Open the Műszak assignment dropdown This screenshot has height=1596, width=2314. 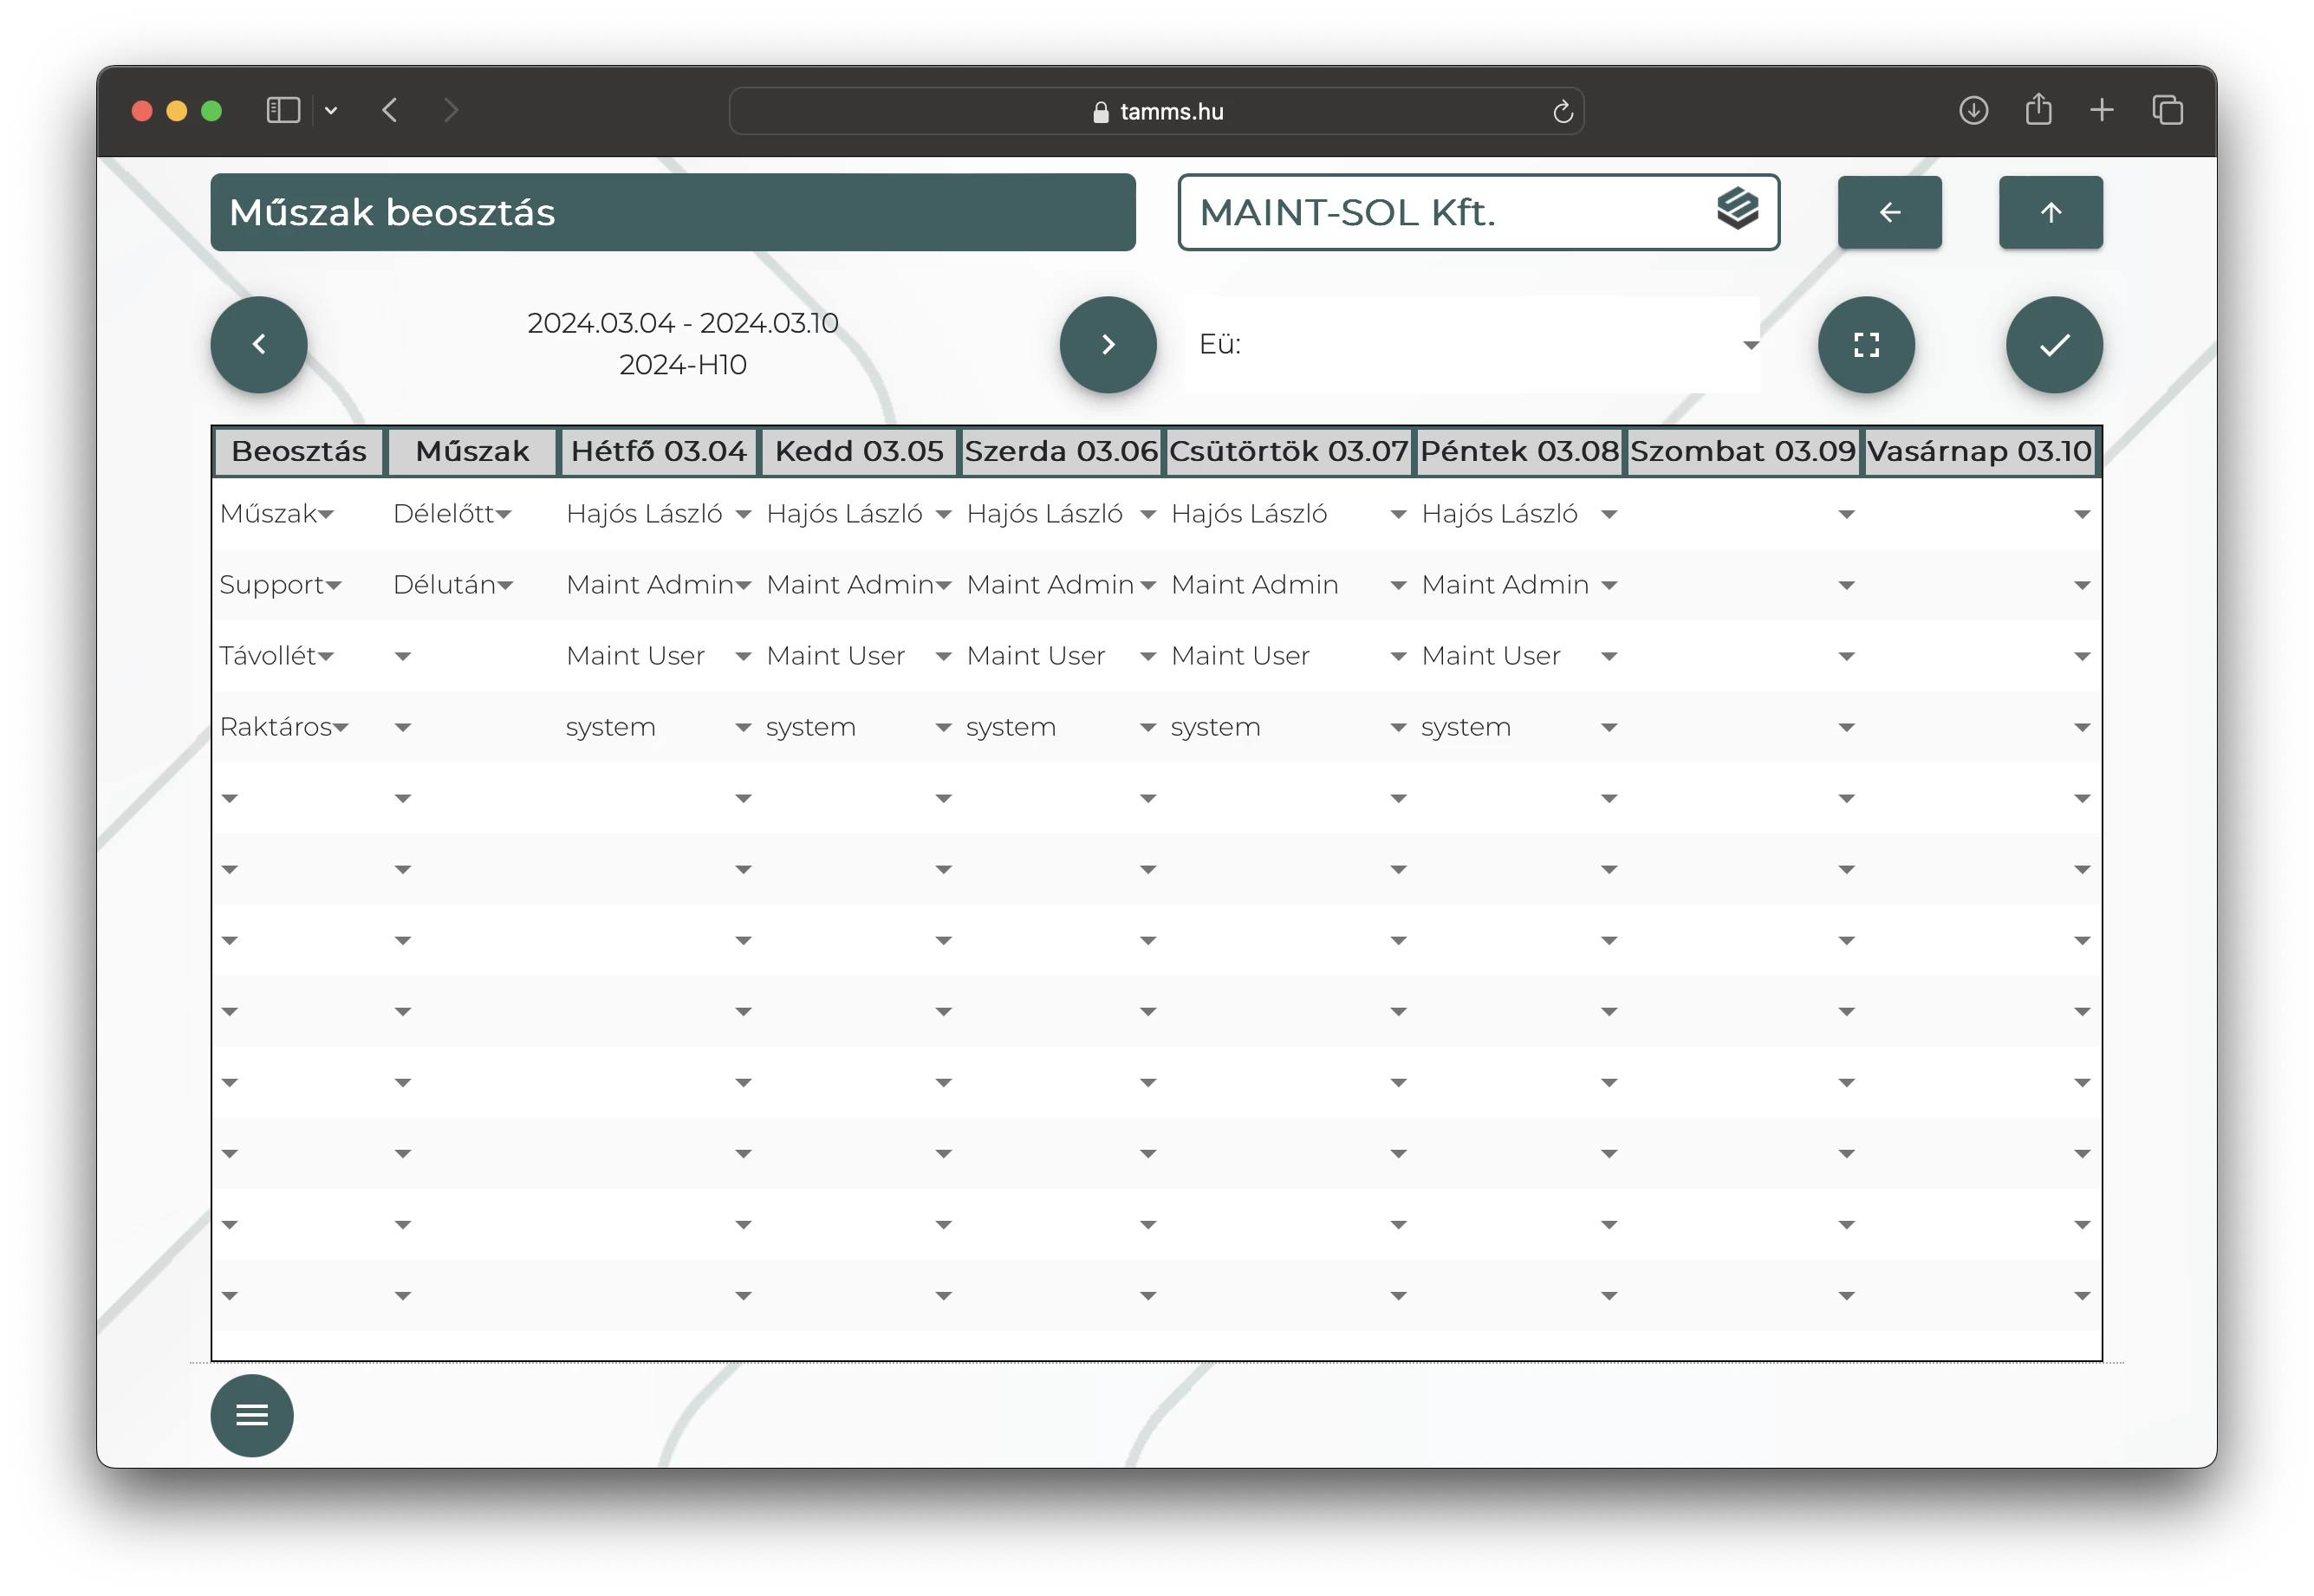(276, 514)
